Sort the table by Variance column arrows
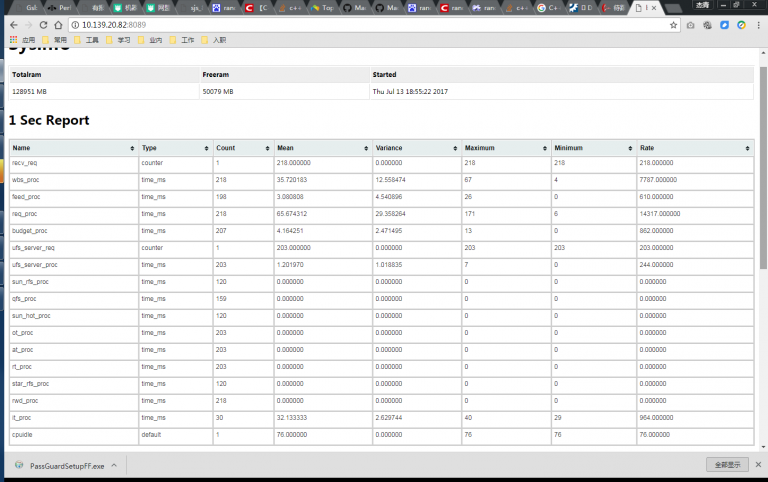 tap(455, 148)
